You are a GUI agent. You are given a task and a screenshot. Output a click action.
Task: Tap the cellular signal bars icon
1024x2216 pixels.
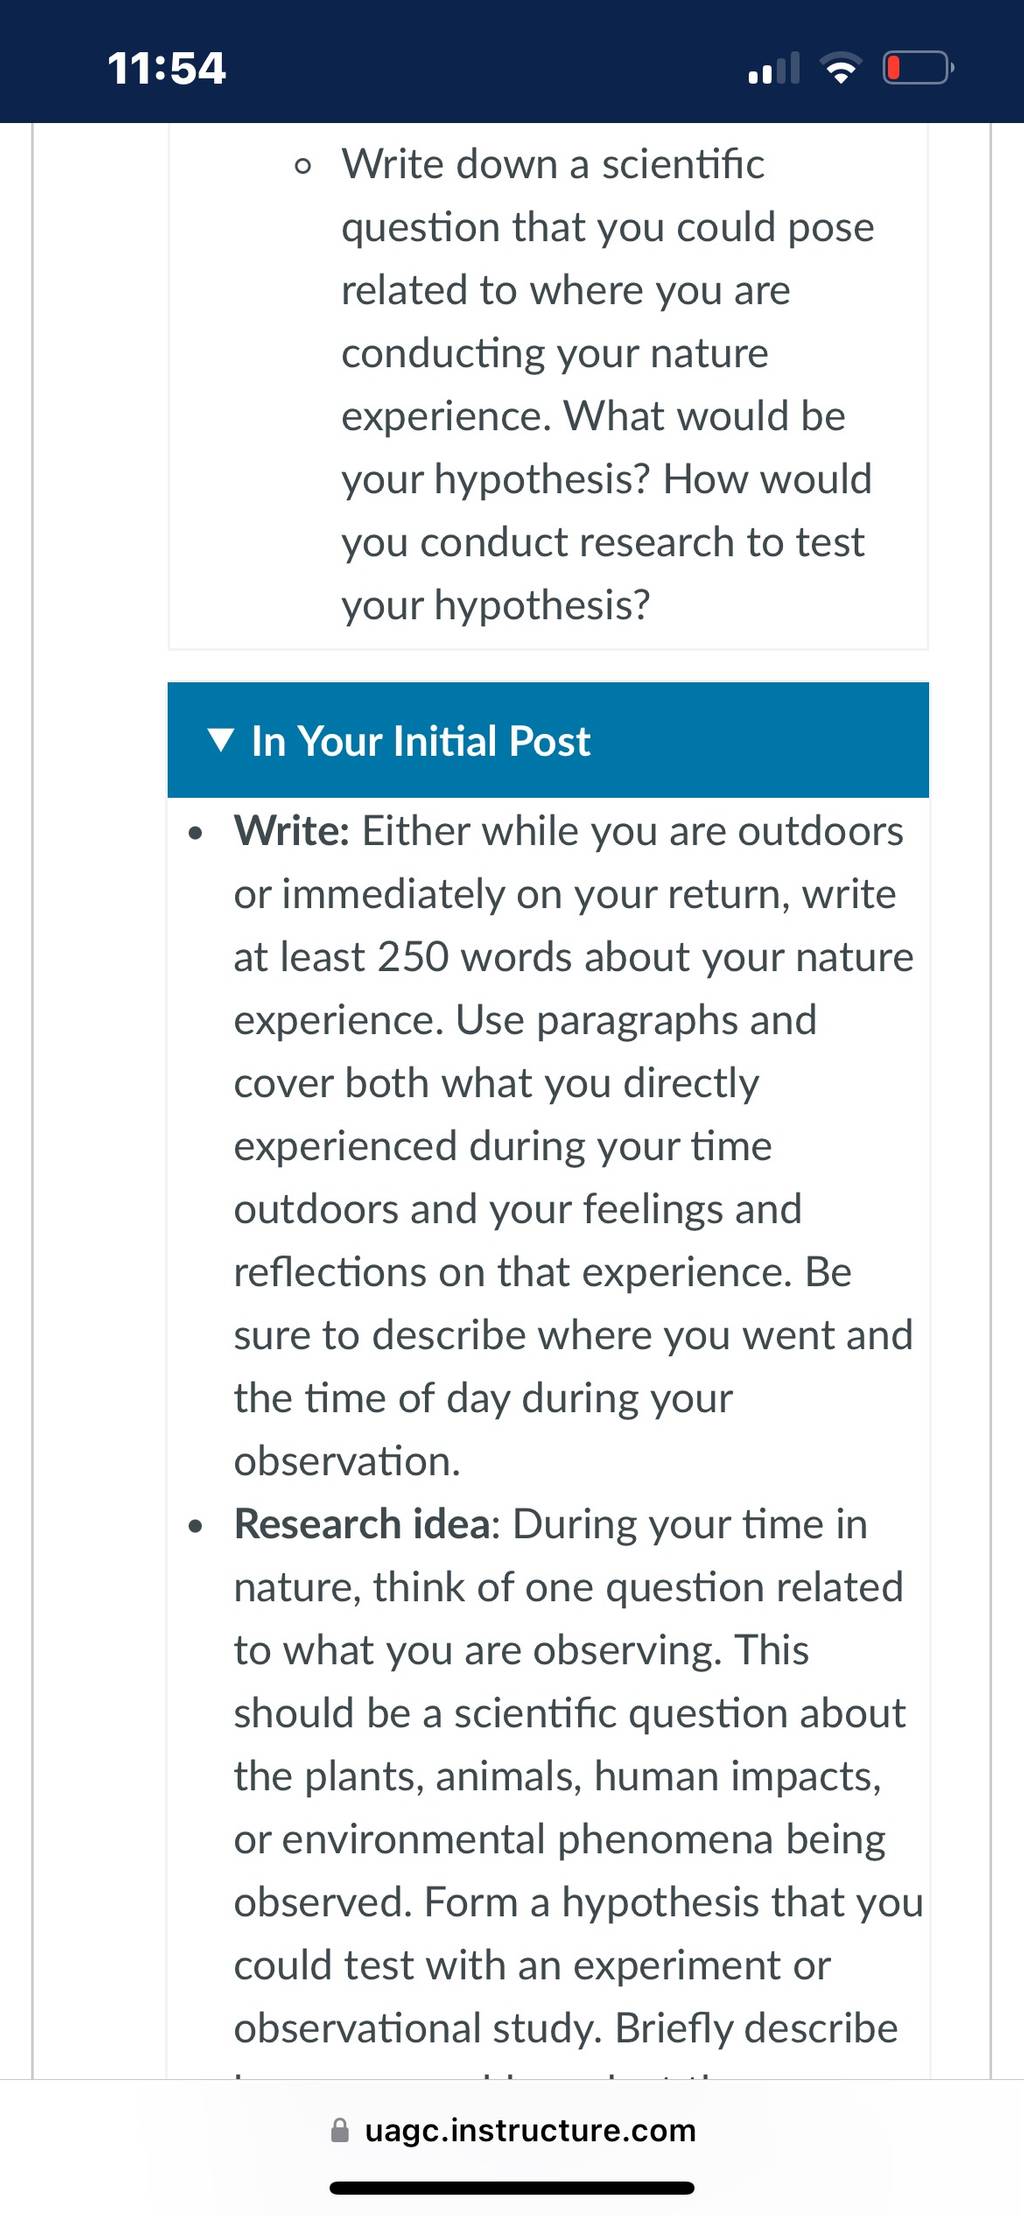click(774, 69)
